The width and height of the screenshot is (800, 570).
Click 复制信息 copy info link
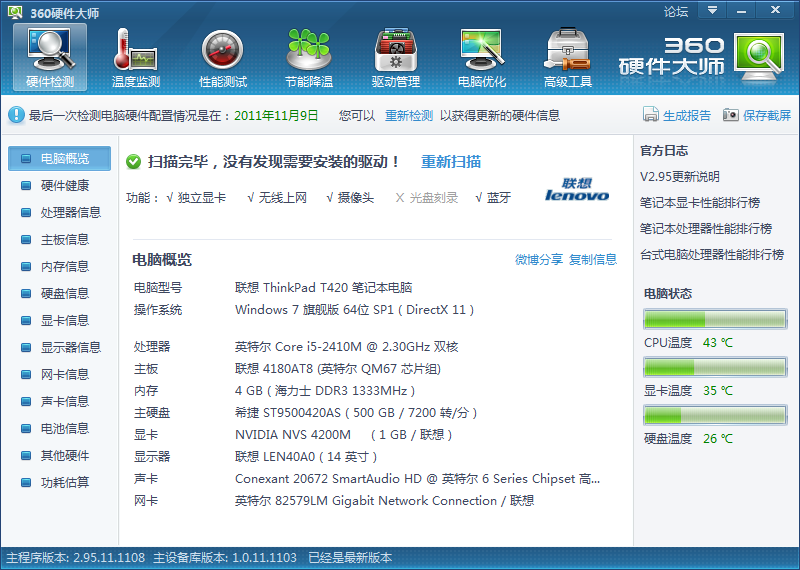[x=593, y=260]
